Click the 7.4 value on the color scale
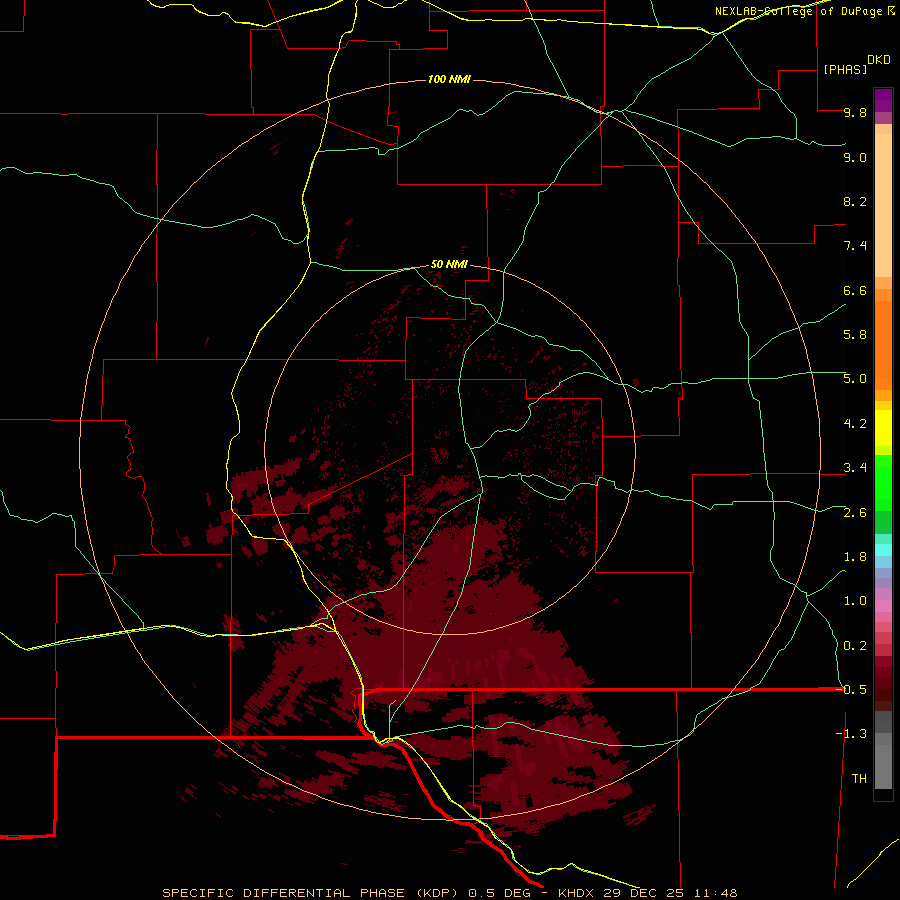 (855, 246)
